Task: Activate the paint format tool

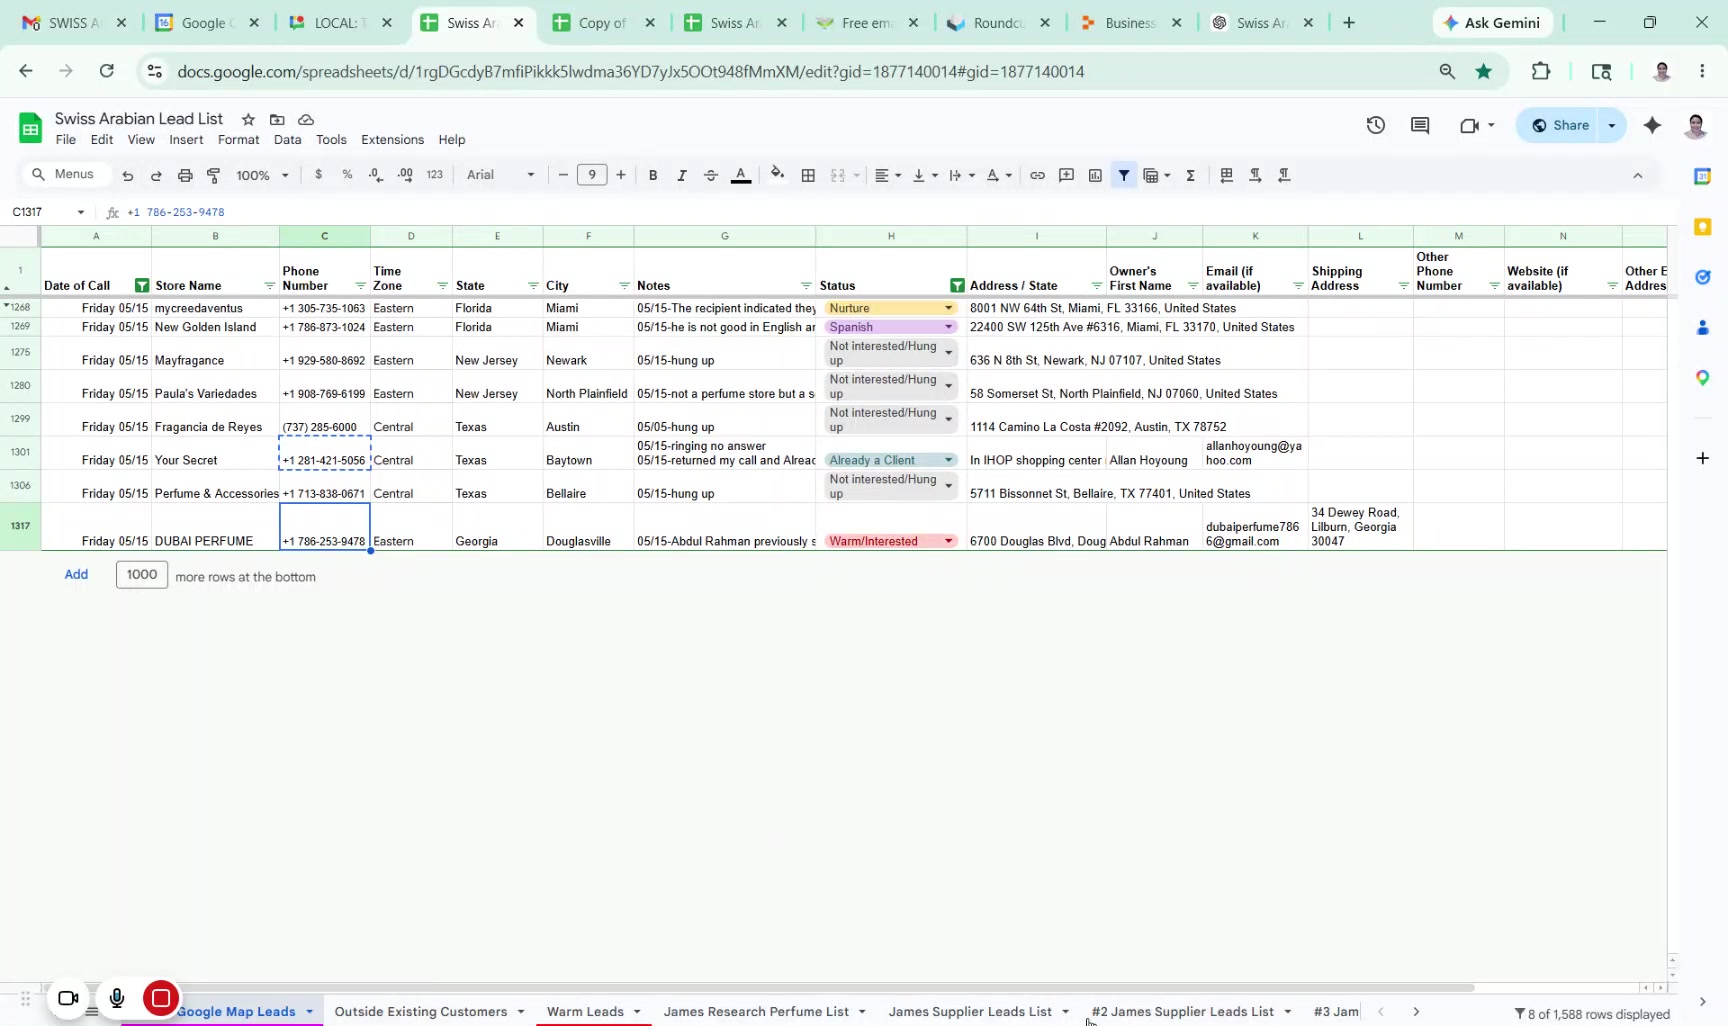Action: click(213, 175)
